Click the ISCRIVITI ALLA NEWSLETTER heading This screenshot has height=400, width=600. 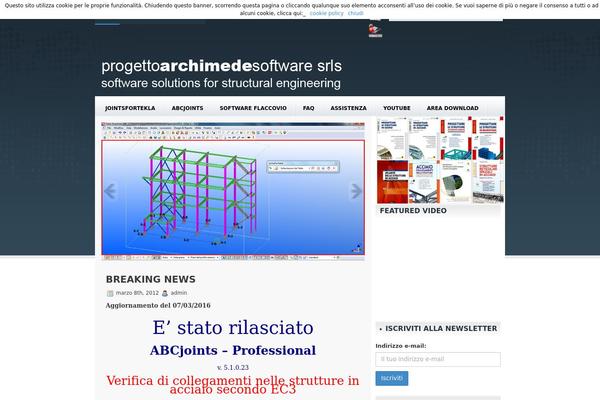441,329
